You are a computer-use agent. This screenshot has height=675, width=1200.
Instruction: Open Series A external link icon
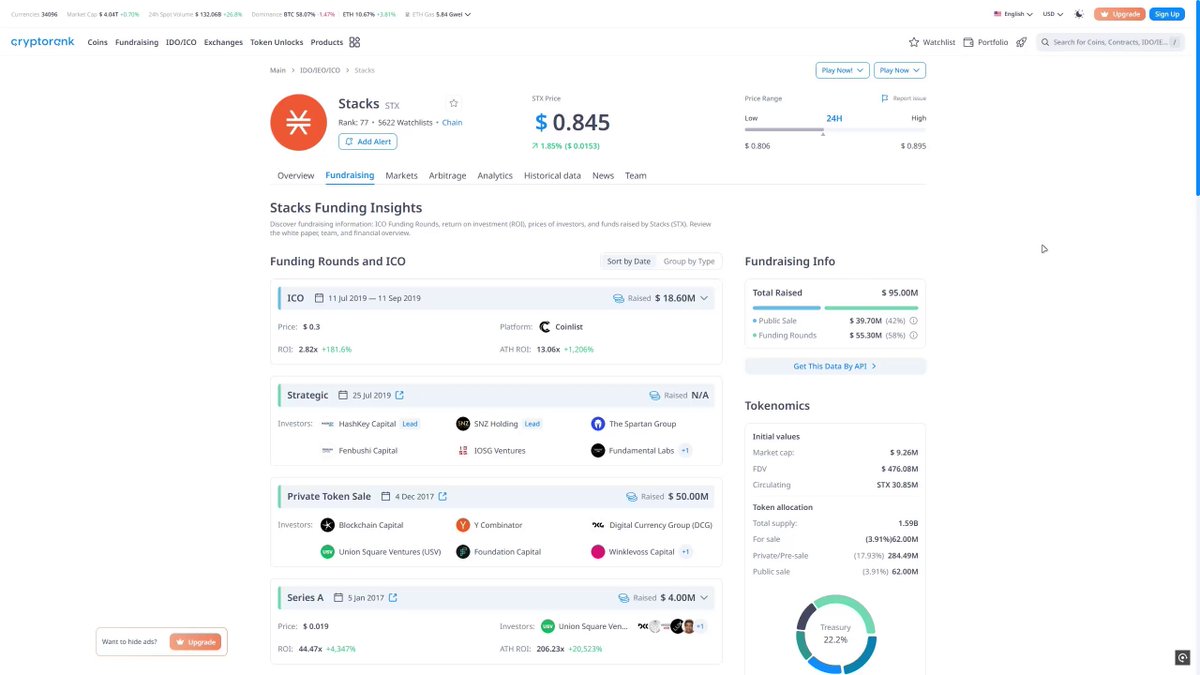[x=393, y=598]
